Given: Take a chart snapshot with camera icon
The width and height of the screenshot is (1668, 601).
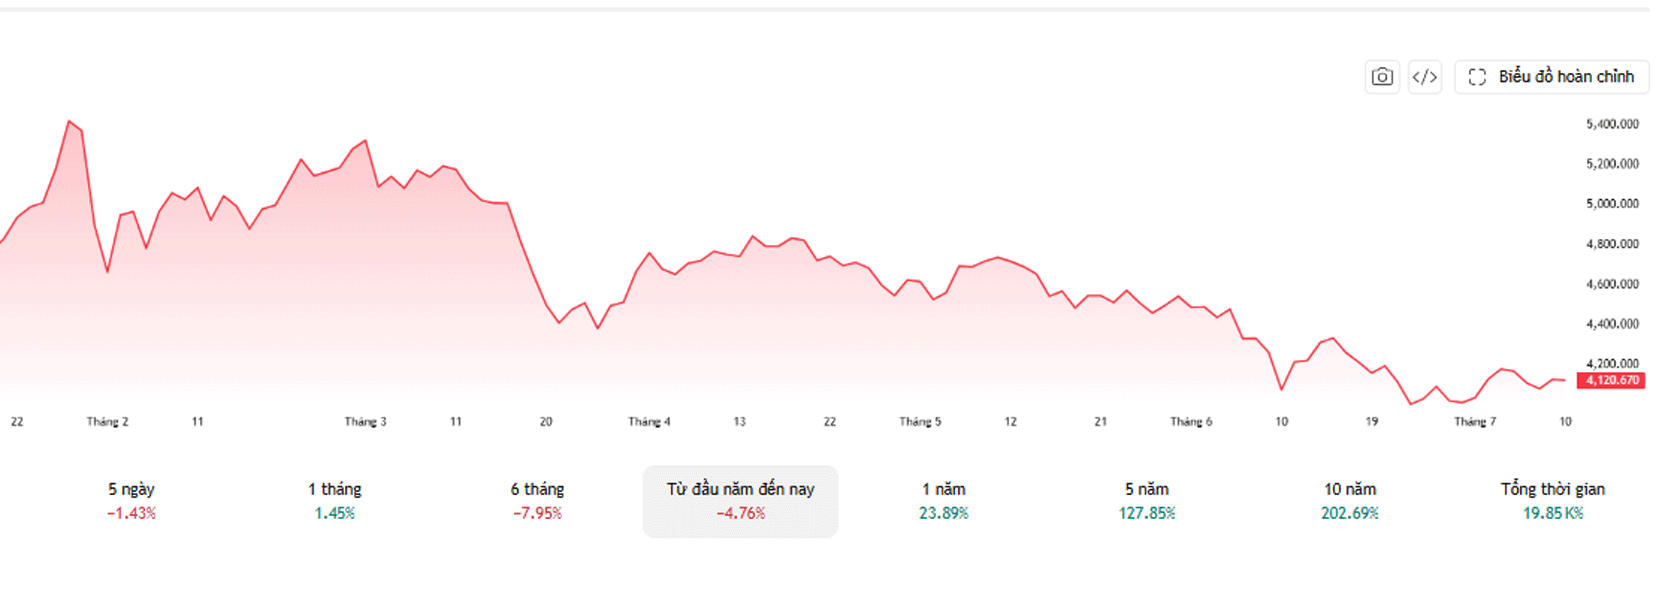Looking at the screenshot, I should [x=1382, y=77].
